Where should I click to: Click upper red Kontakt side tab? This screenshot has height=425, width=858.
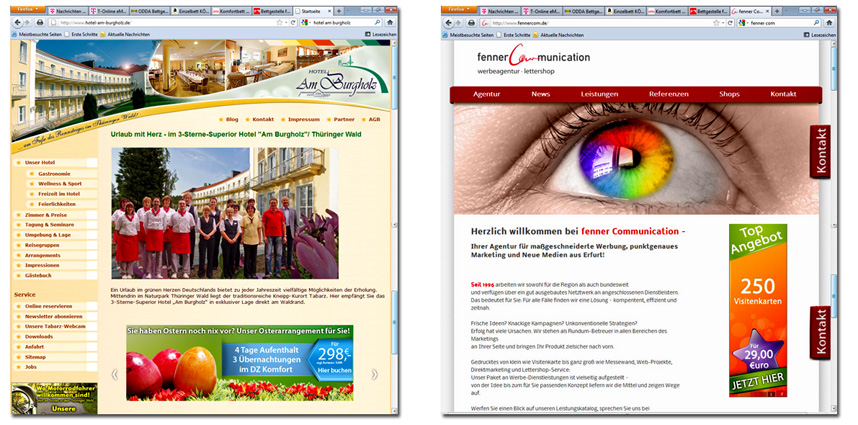820,152
